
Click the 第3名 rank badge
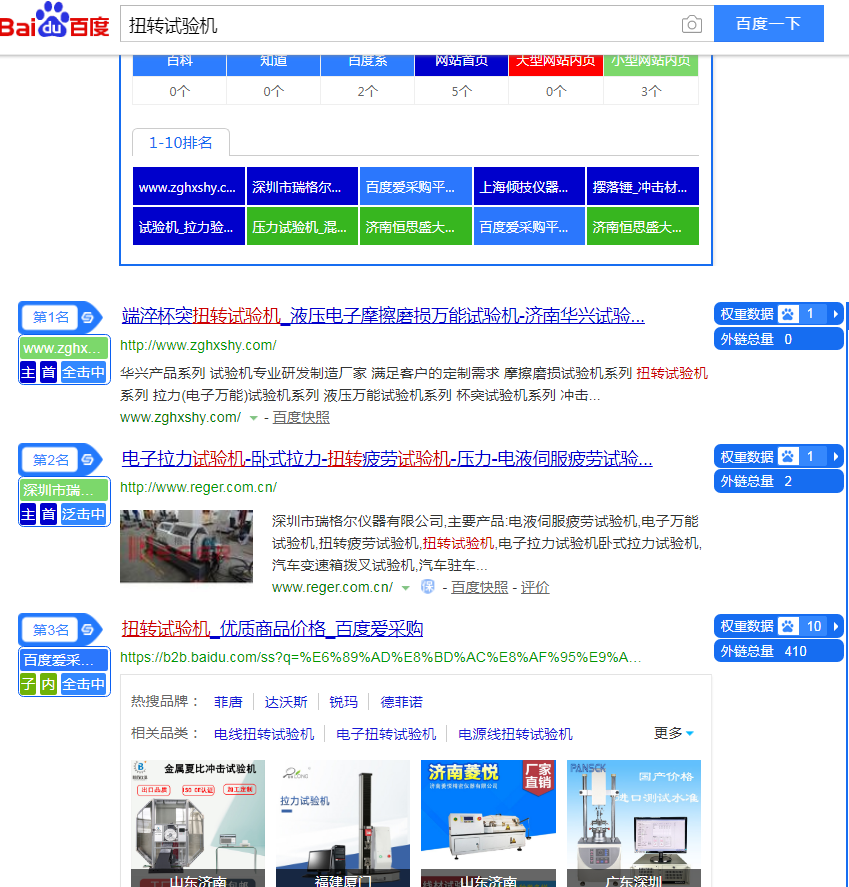pyautogui.click(x=50, y=629)
